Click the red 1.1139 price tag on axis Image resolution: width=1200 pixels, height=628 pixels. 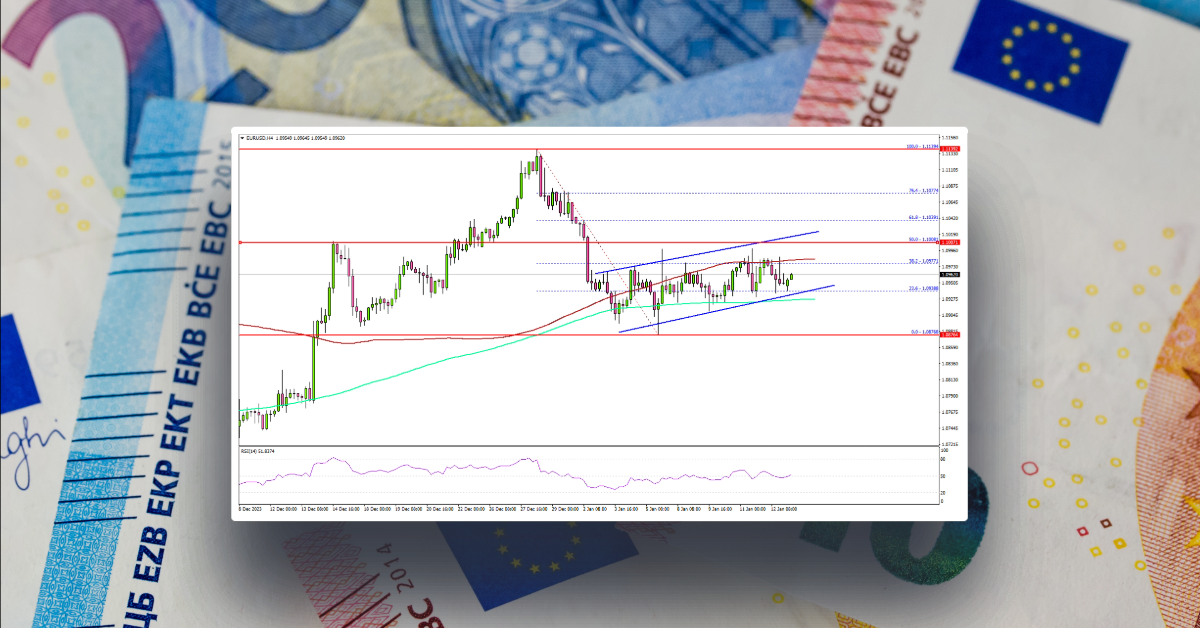(949, 147)
